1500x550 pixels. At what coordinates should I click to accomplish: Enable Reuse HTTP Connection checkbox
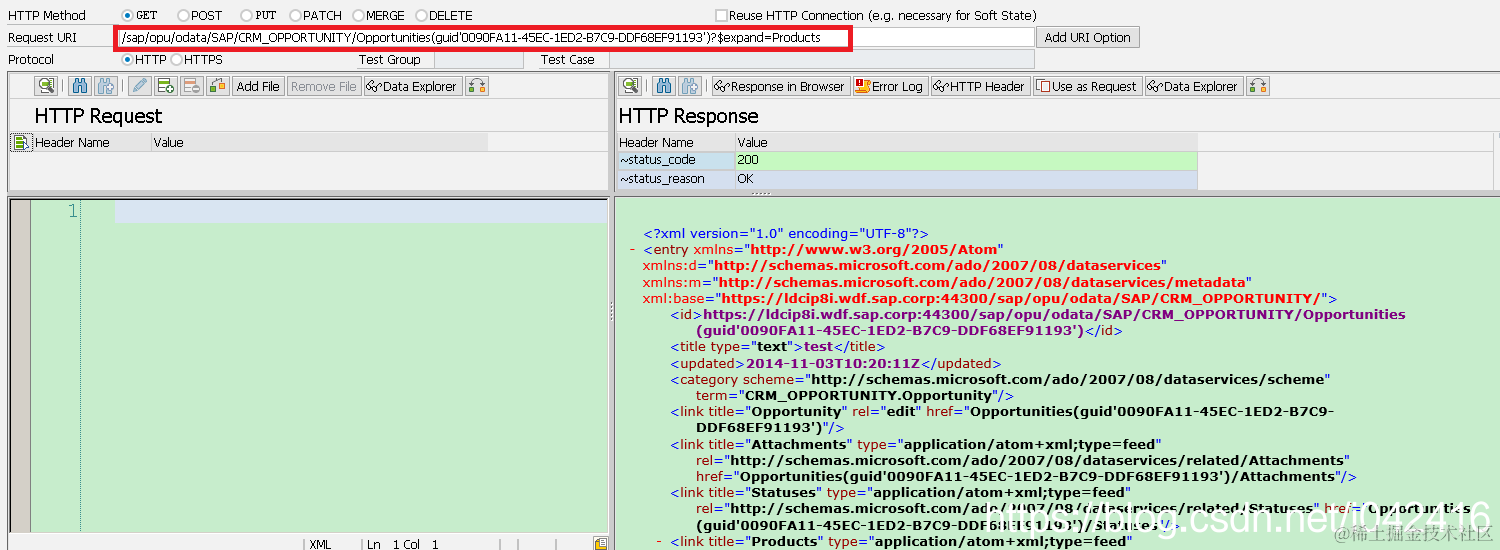(x=722, y=16)
